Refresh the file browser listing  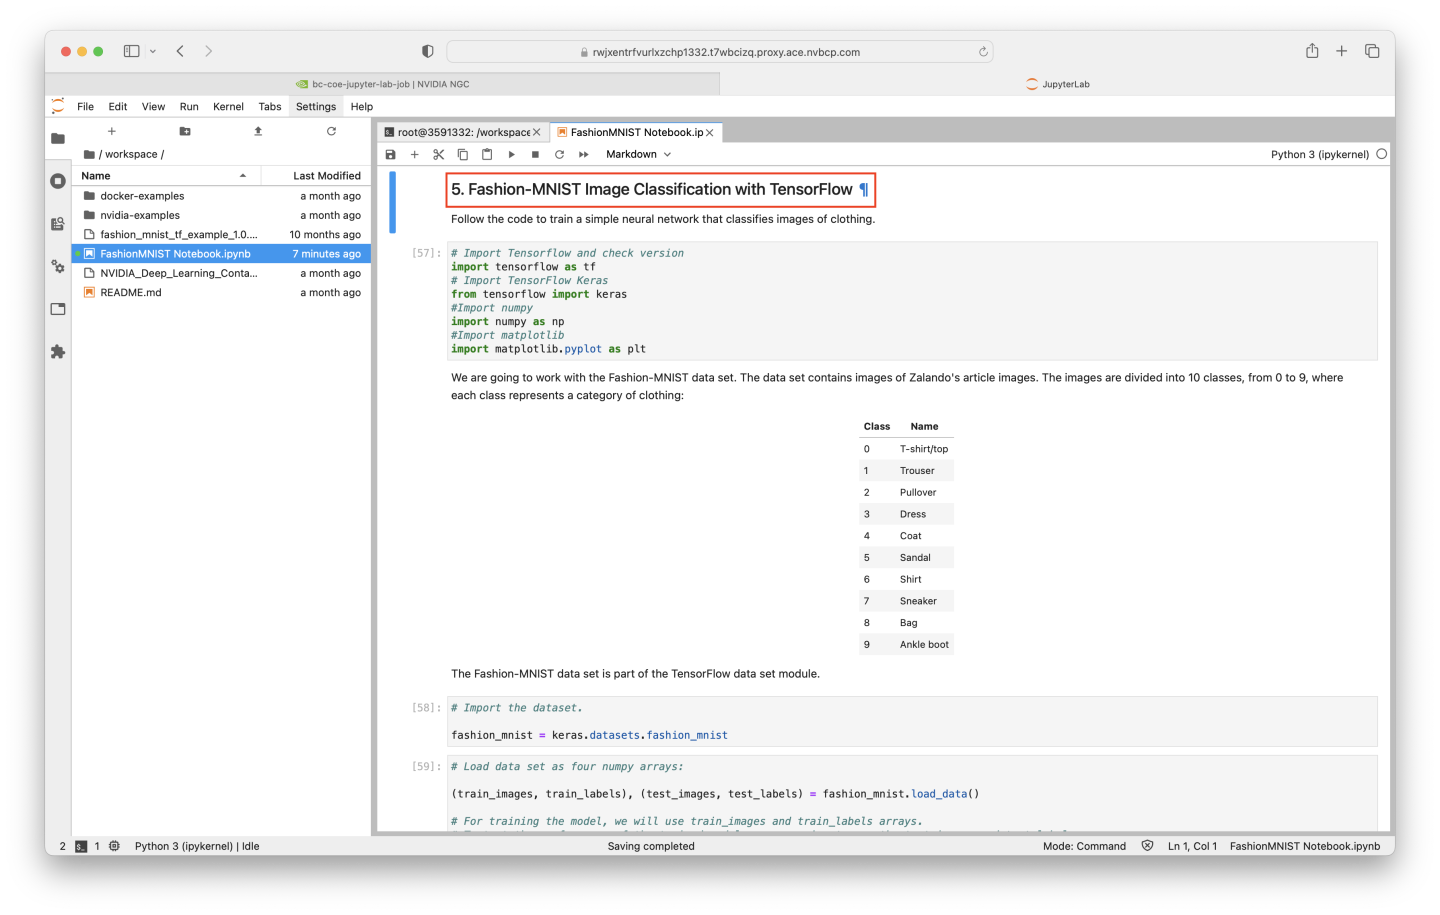[331, 131]
